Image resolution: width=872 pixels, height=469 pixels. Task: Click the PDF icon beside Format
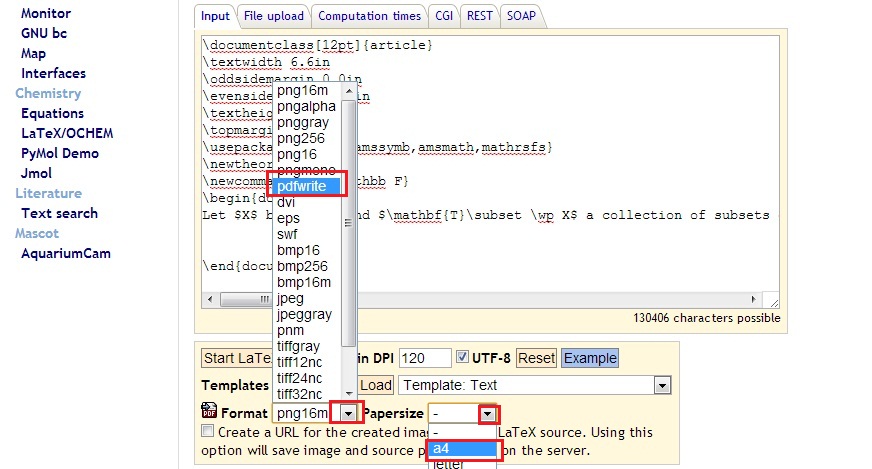coord(209,411)
